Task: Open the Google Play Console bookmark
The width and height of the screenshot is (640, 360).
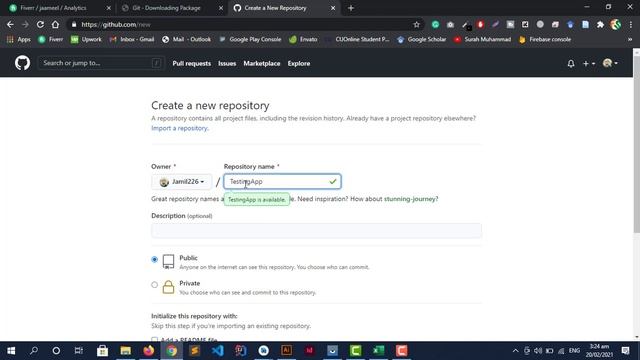Action: tap(250, 40)
